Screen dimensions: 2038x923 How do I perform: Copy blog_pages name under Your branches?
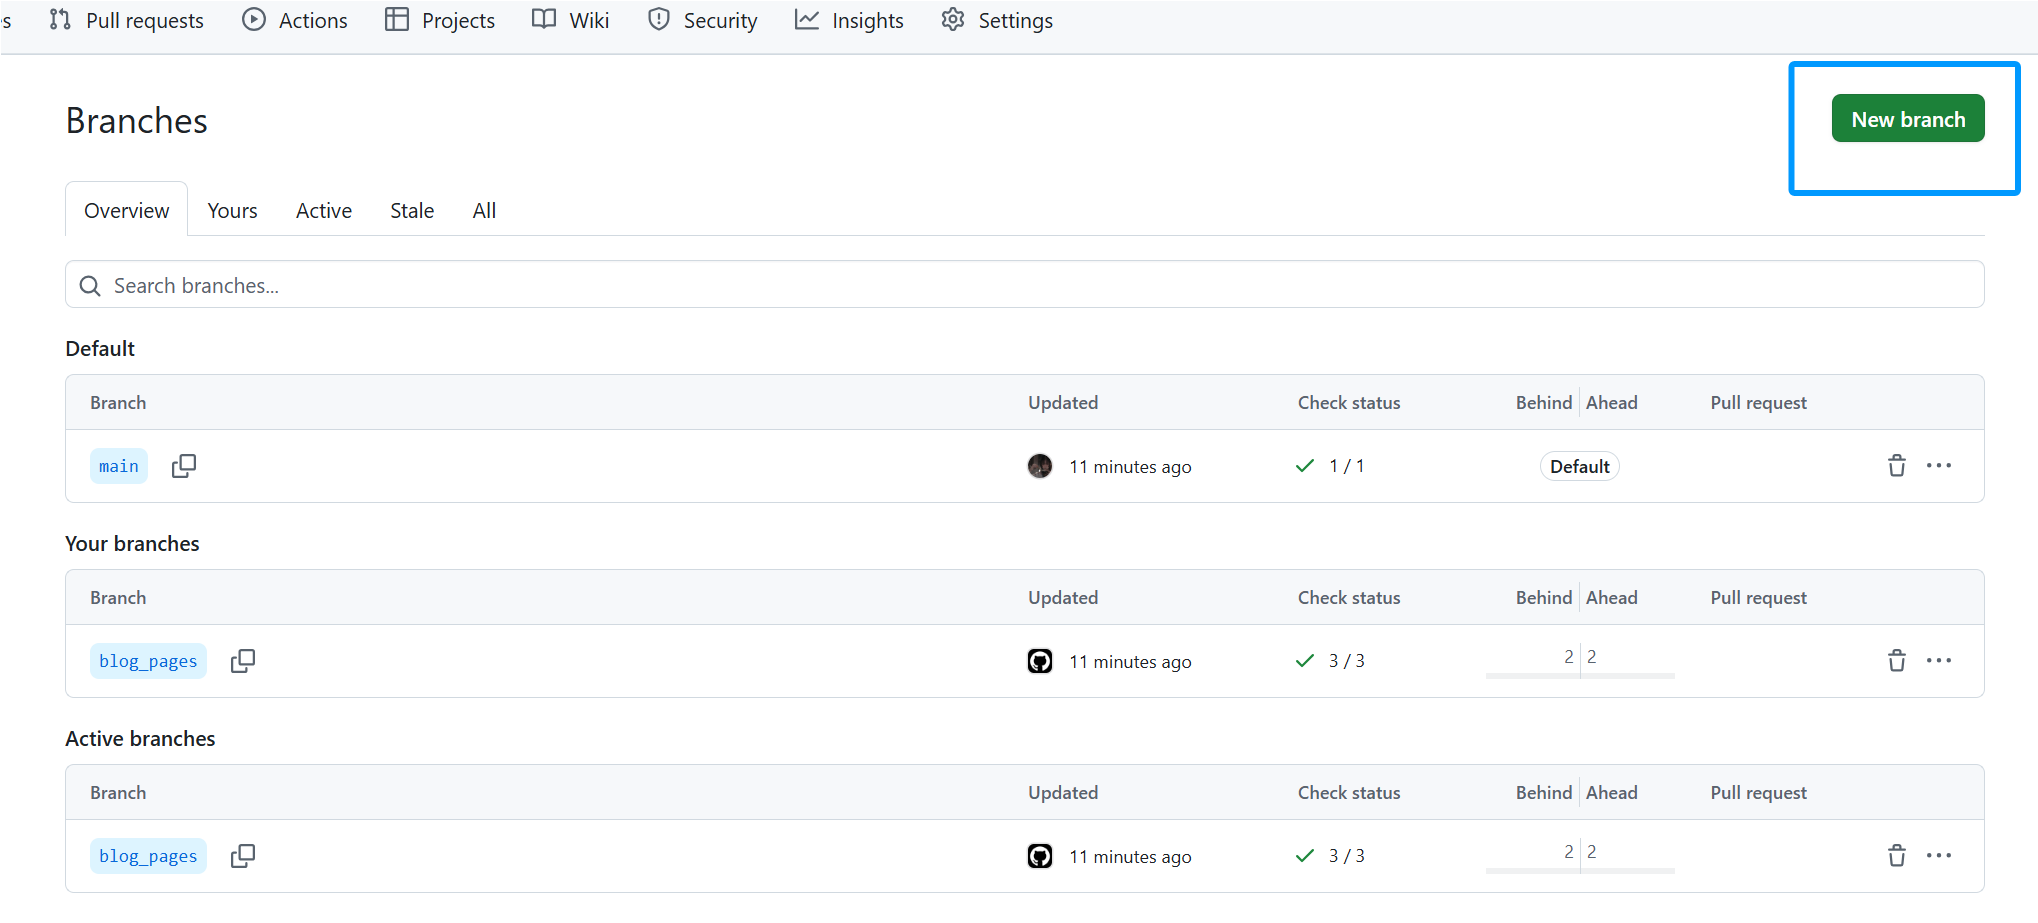click(243, 661)
